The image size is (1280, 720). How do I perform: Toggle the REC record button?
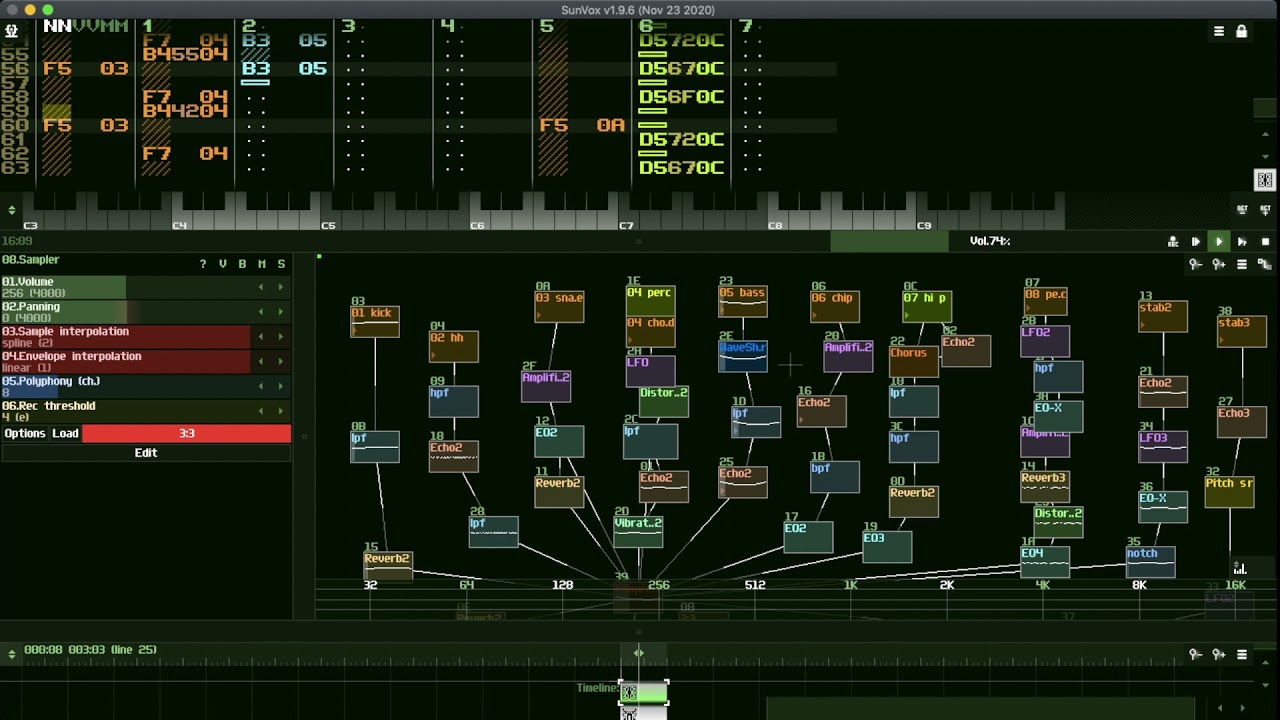point(1172,242)
